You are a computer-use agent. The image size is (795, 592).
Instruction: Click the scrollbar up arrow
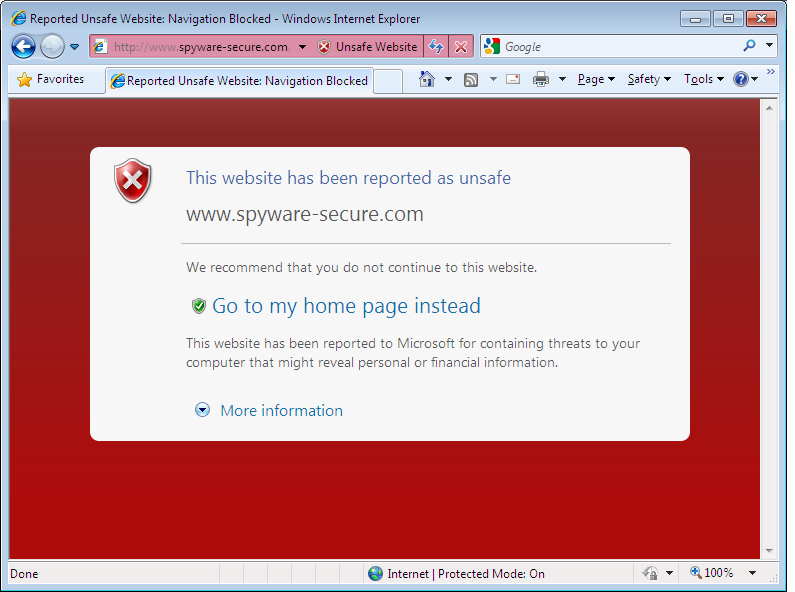769,108
